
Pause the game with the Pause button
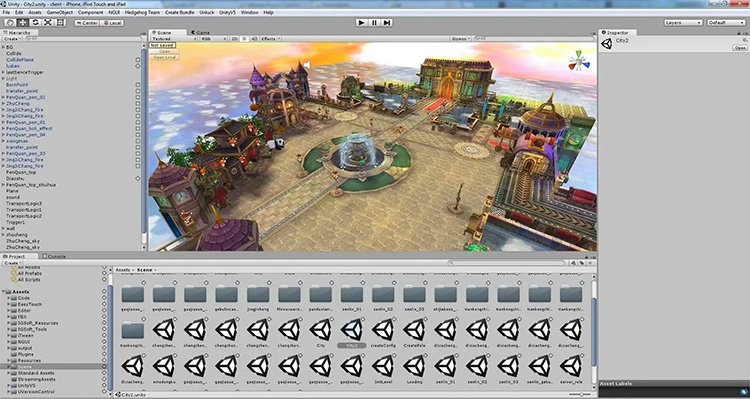375,22
